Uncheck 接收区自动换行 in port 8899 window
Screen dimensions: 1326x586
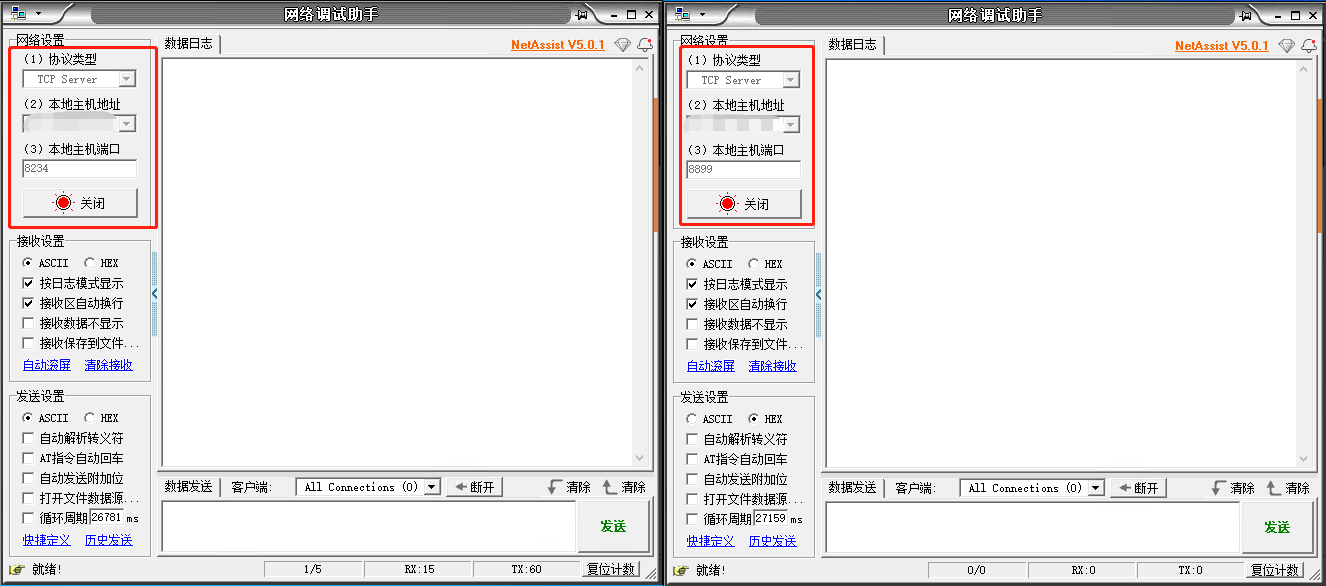(692, 304)
